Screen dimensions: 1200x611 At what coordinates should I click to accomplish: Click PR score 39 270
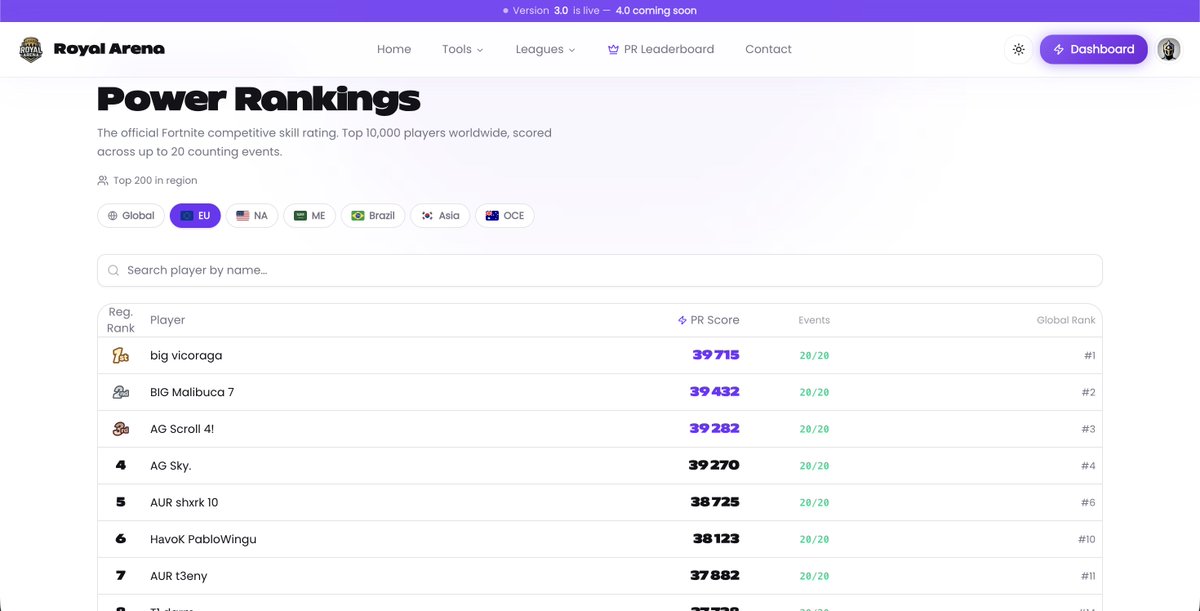pos(714,466)
